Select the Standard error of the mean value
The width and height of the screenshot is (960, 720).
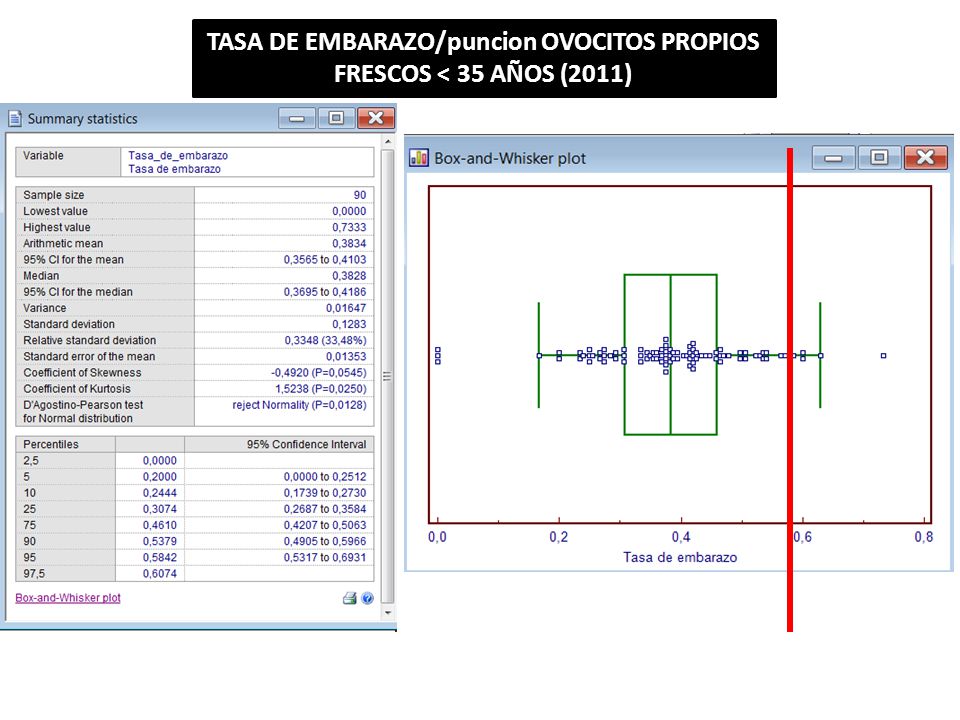(346, 356)
